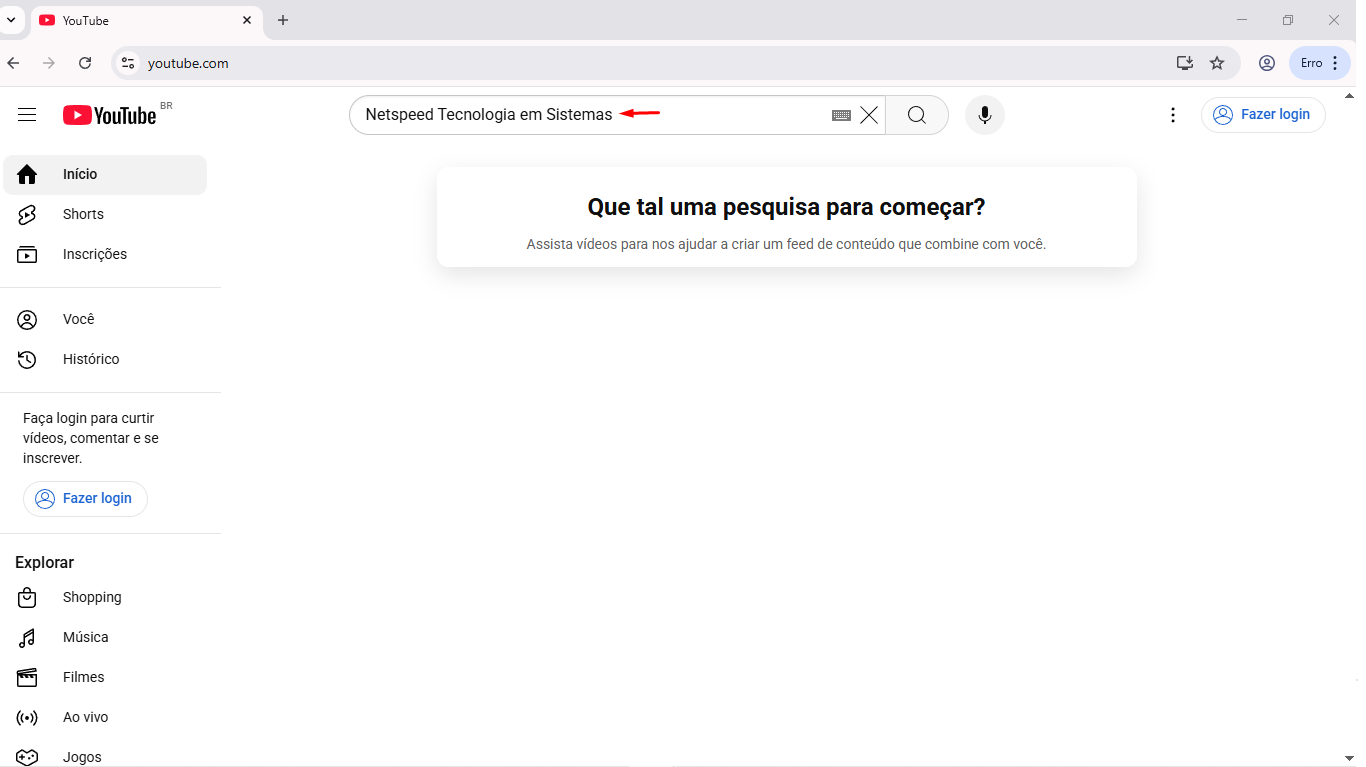Open YouTube settings three-dot menu
The height and width of the screenshot is (767, 1366).
click(1173, 115)
